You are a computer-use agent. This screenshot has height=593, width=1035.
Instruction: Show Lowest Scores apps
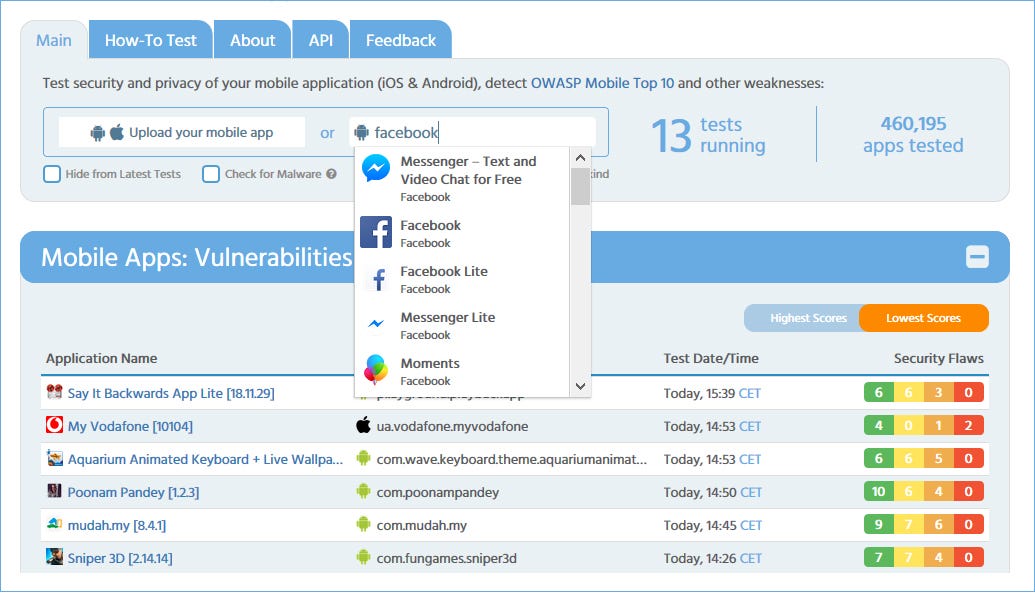pos(923,318)
